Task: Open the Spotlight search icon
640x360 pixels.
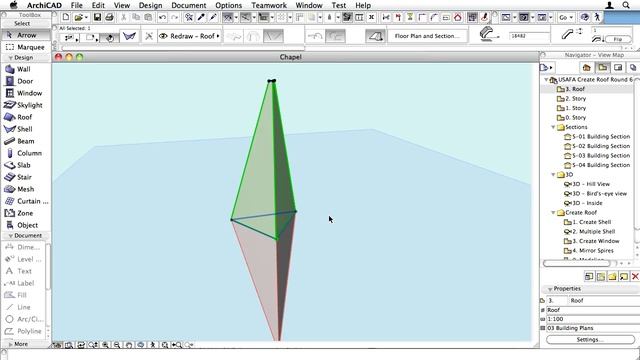Action: click(626, 5)
